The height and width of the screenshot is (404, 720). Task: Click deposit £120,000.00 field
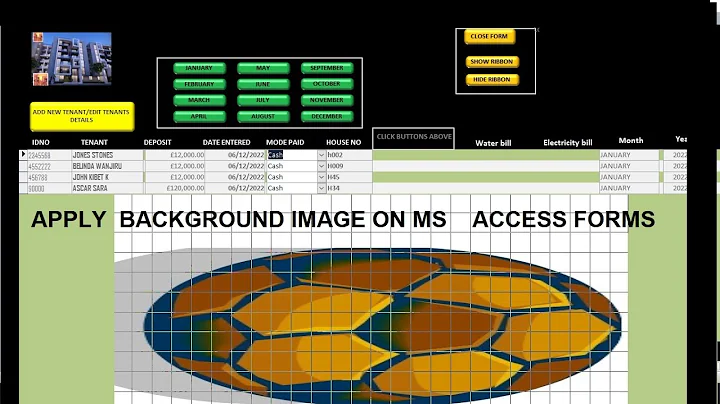(x=175, y=188)
